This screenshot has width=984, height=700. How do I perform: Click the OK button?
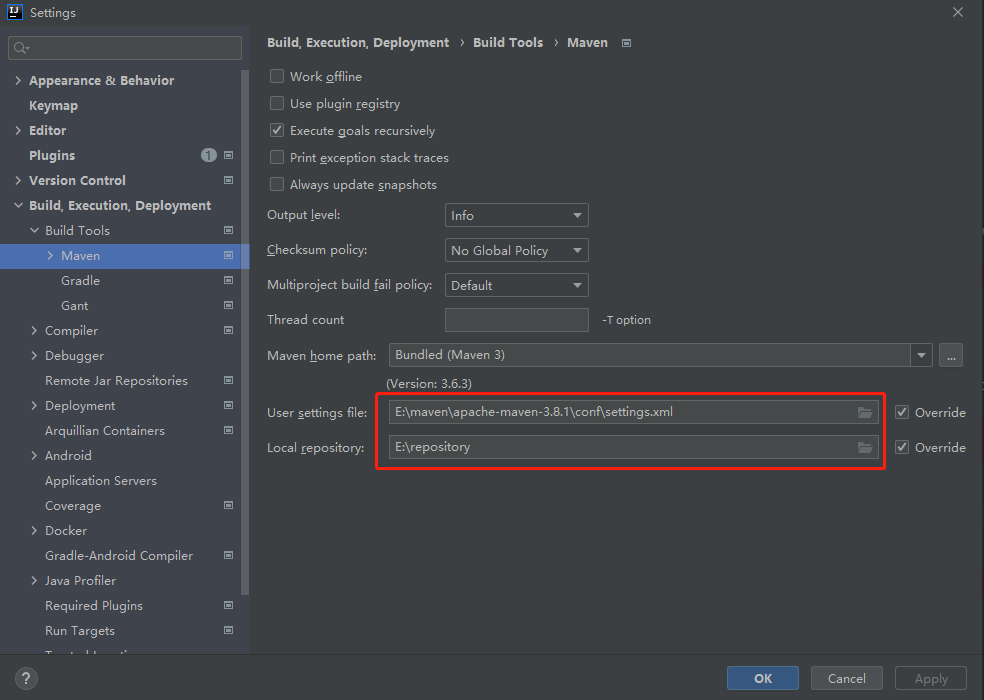tap(762, 678)
